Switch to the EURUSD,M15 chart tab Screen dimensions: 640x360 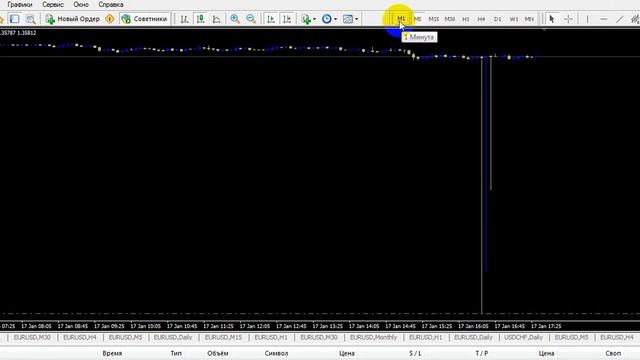tap(223, 338)
